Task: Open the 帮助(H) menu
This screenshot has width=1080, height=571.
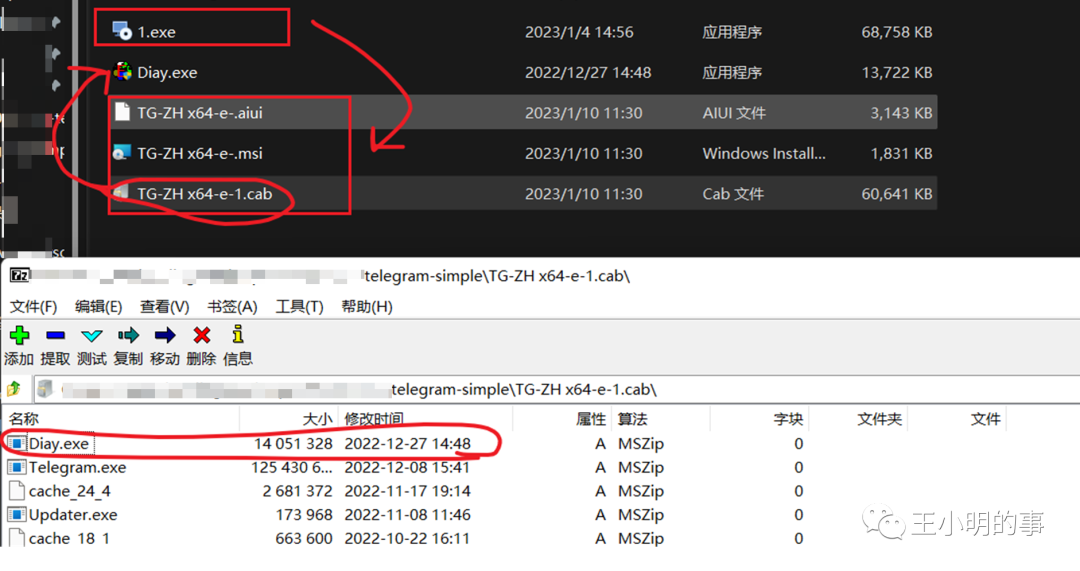Action: coord(366,307)
